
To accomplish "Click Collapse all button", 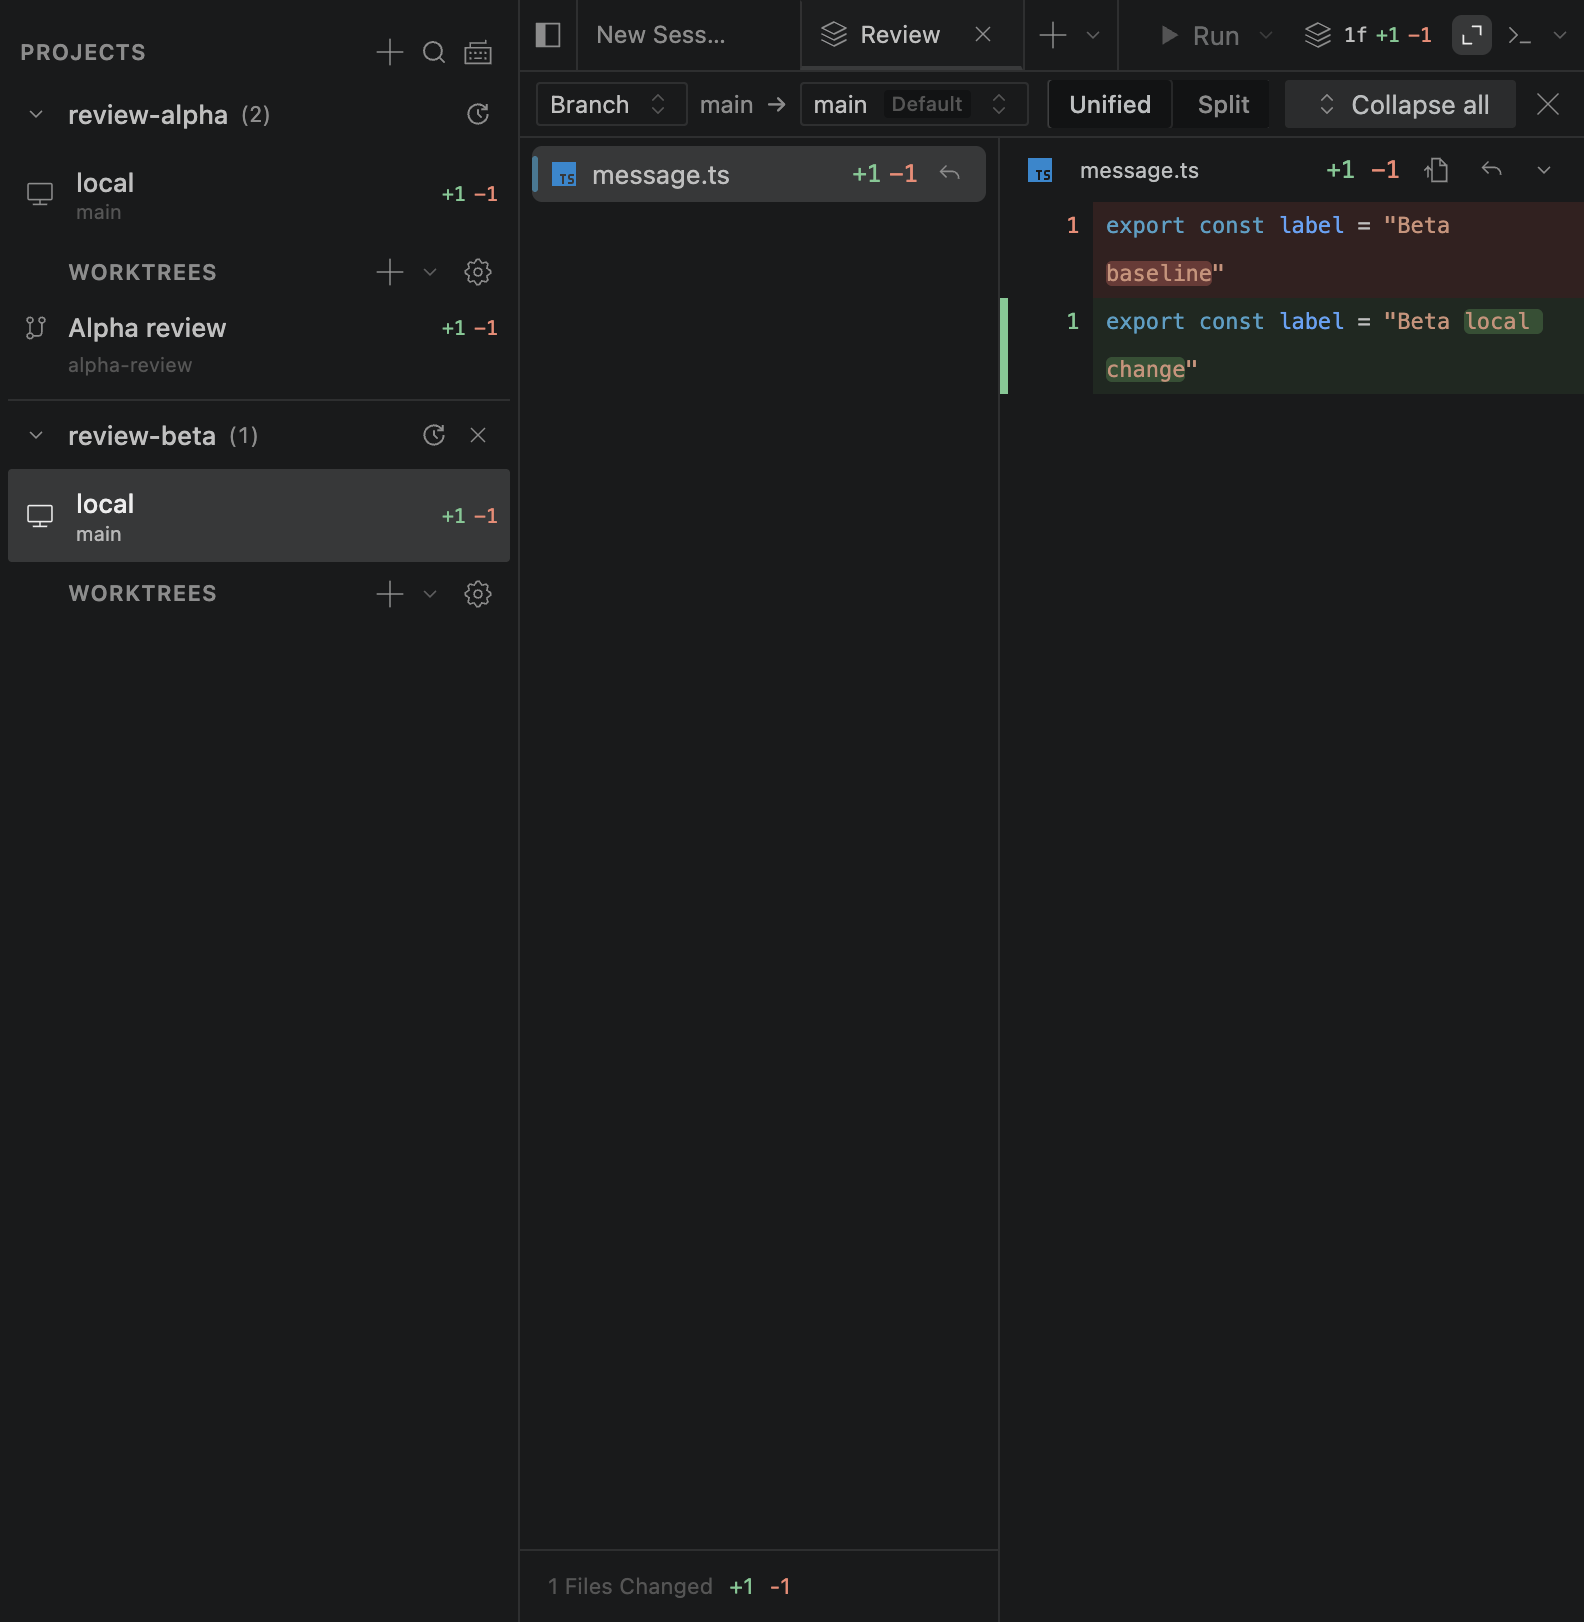I will coord(1400,104).
